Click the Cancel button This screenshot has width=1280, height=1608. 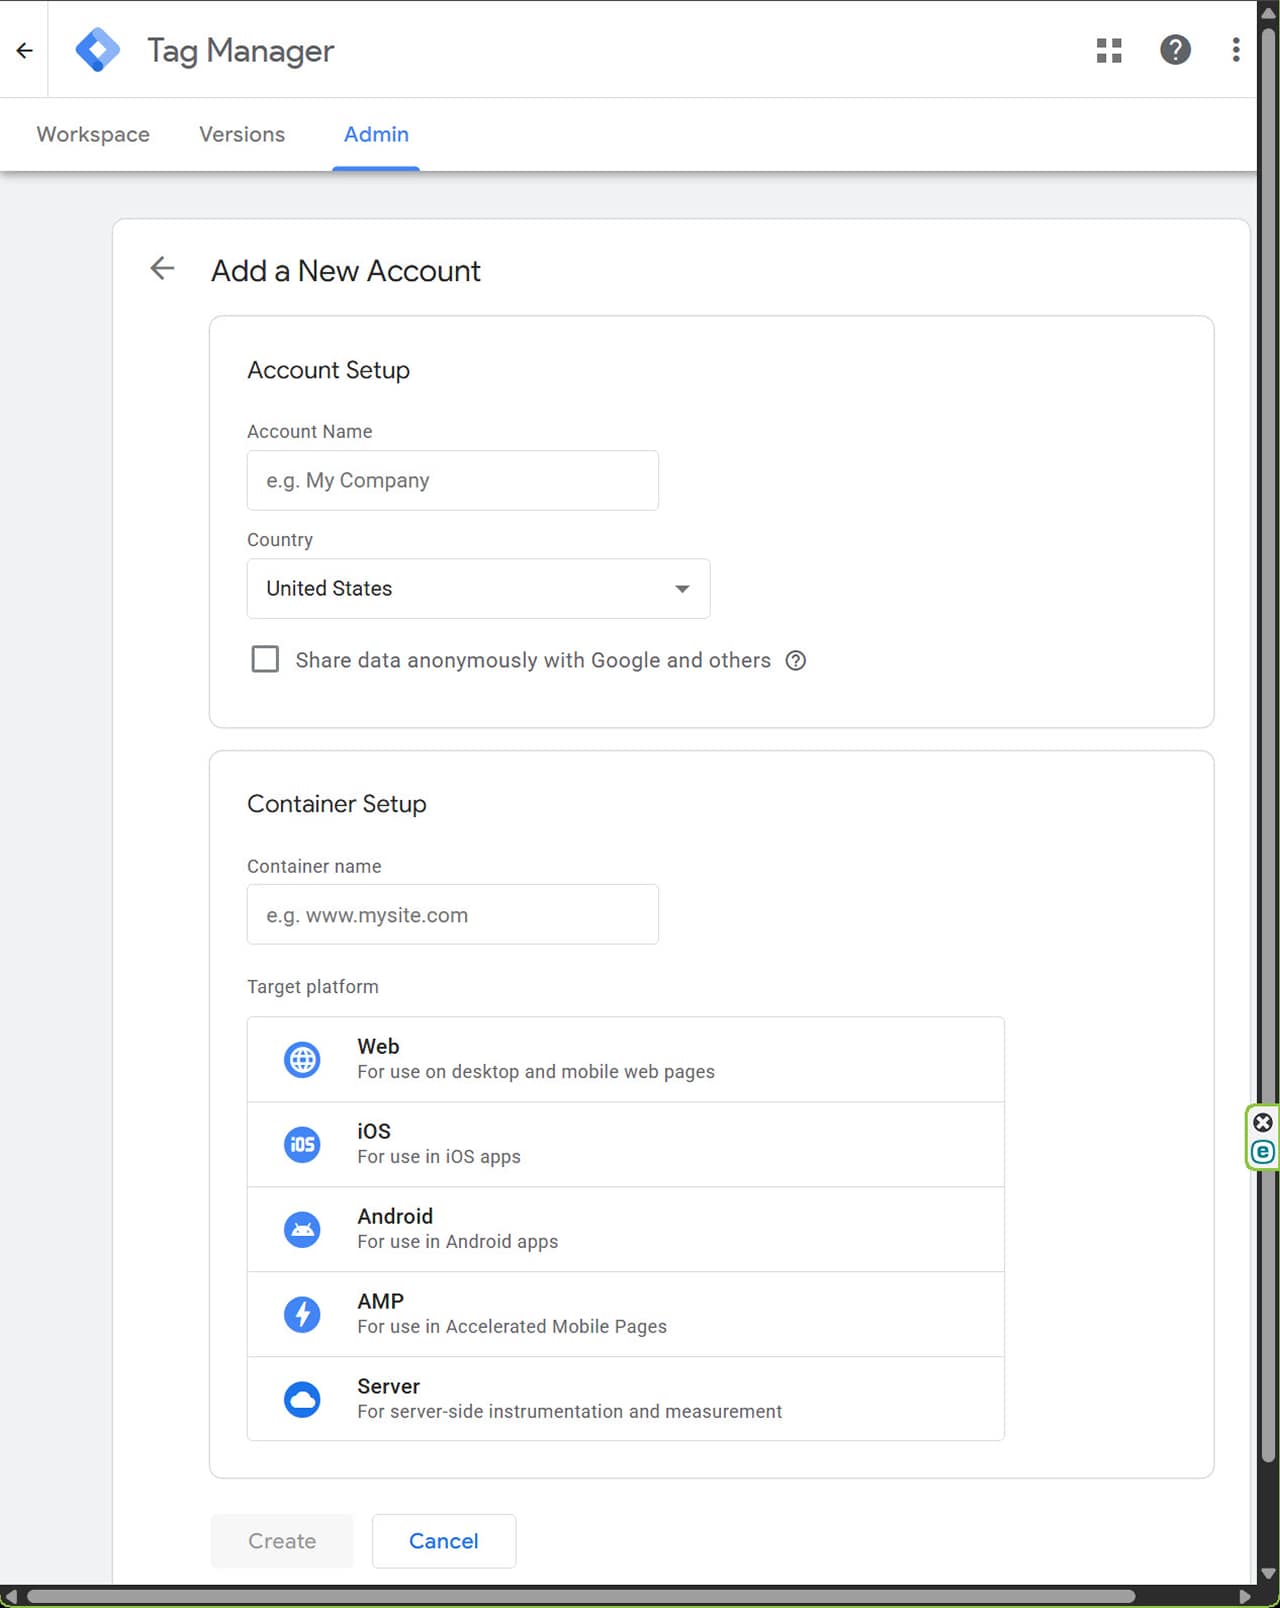click(x=444, y=1541)
